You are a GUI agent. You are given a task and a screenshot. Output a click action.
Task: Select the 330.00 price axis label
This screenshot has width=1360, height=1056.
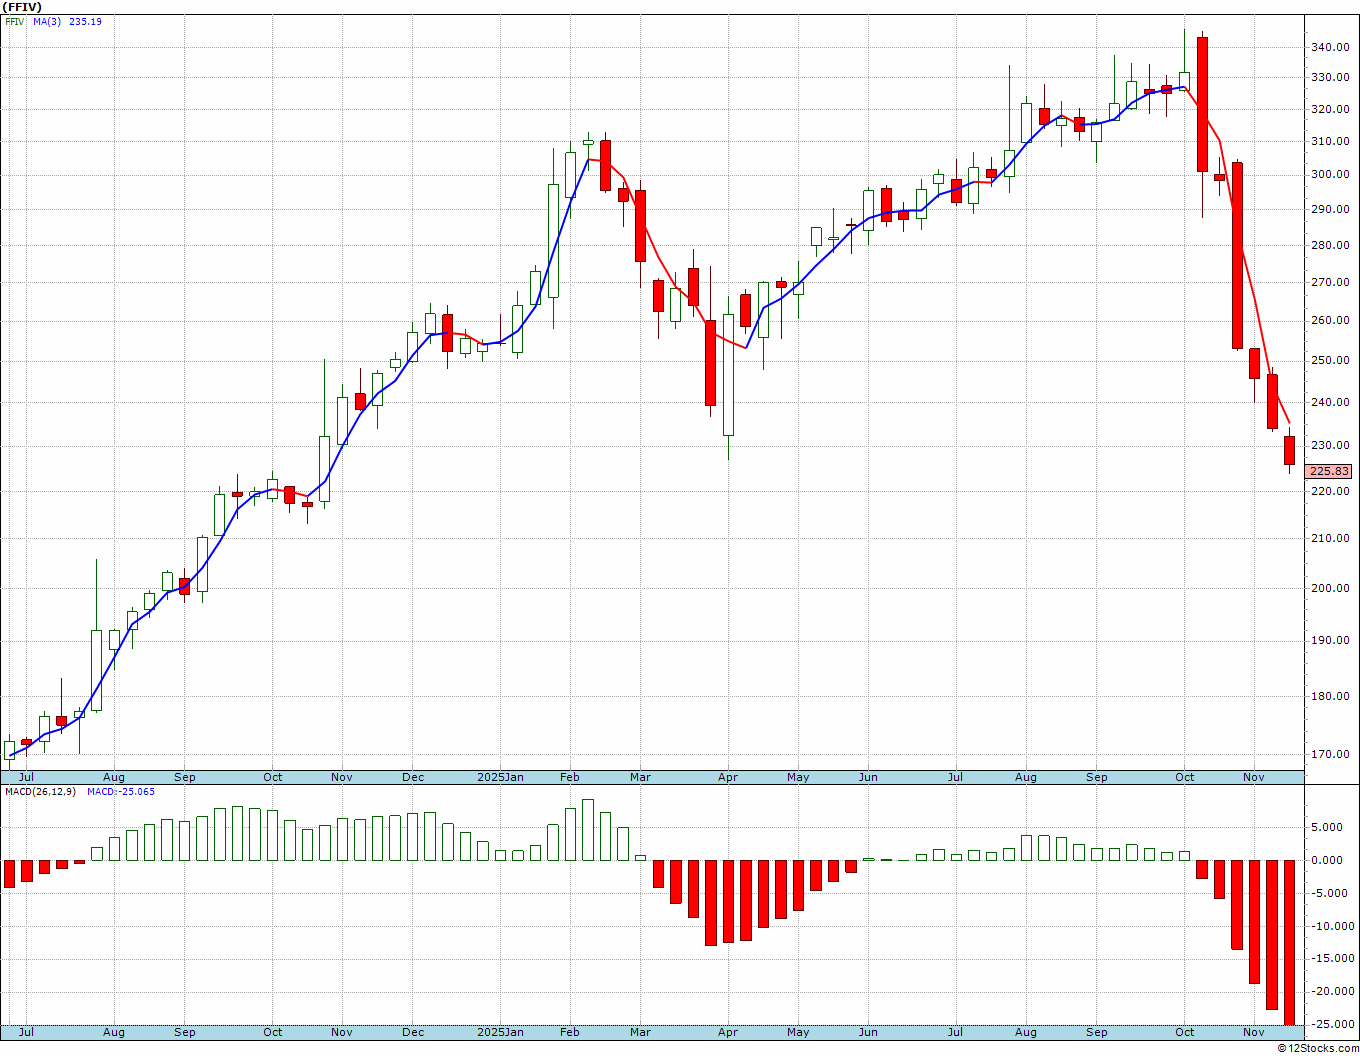1329,77
